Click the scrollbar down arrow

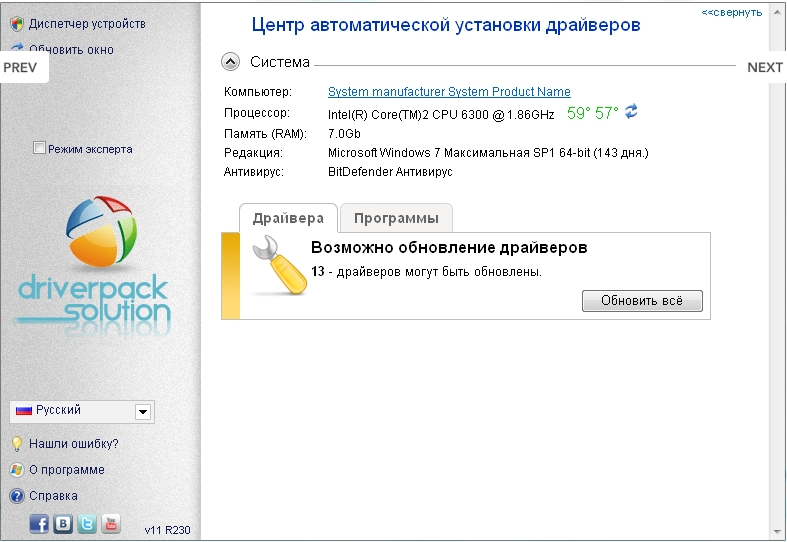[777, 532]
